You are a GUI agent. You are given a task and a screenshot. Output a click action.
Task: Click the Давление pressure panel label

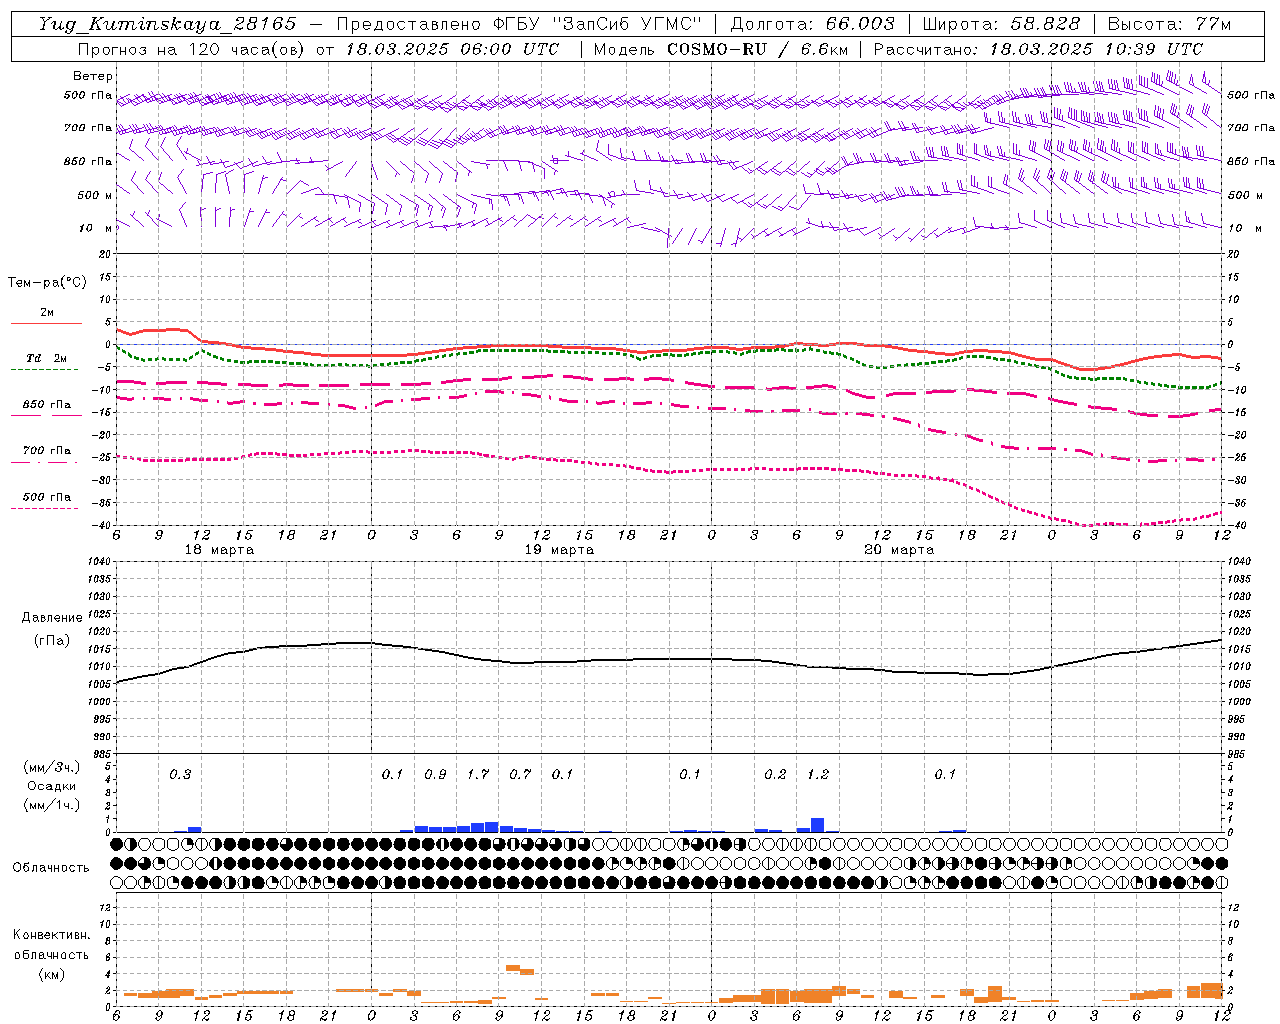point(51,618)
